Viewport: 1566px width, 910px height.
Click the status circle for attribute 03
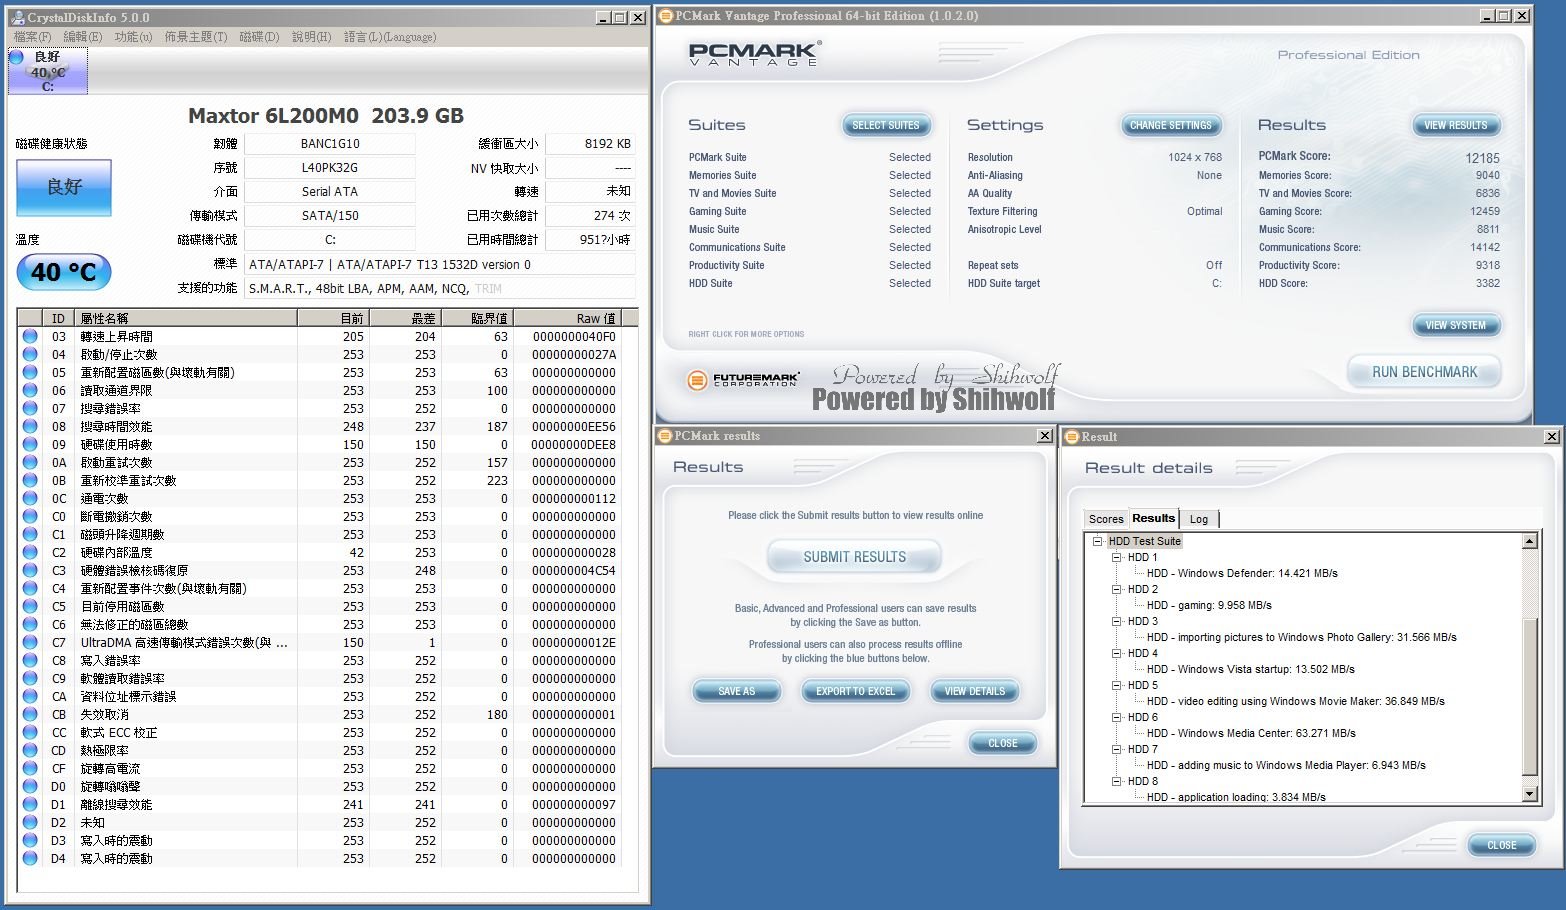pos(30,337)
